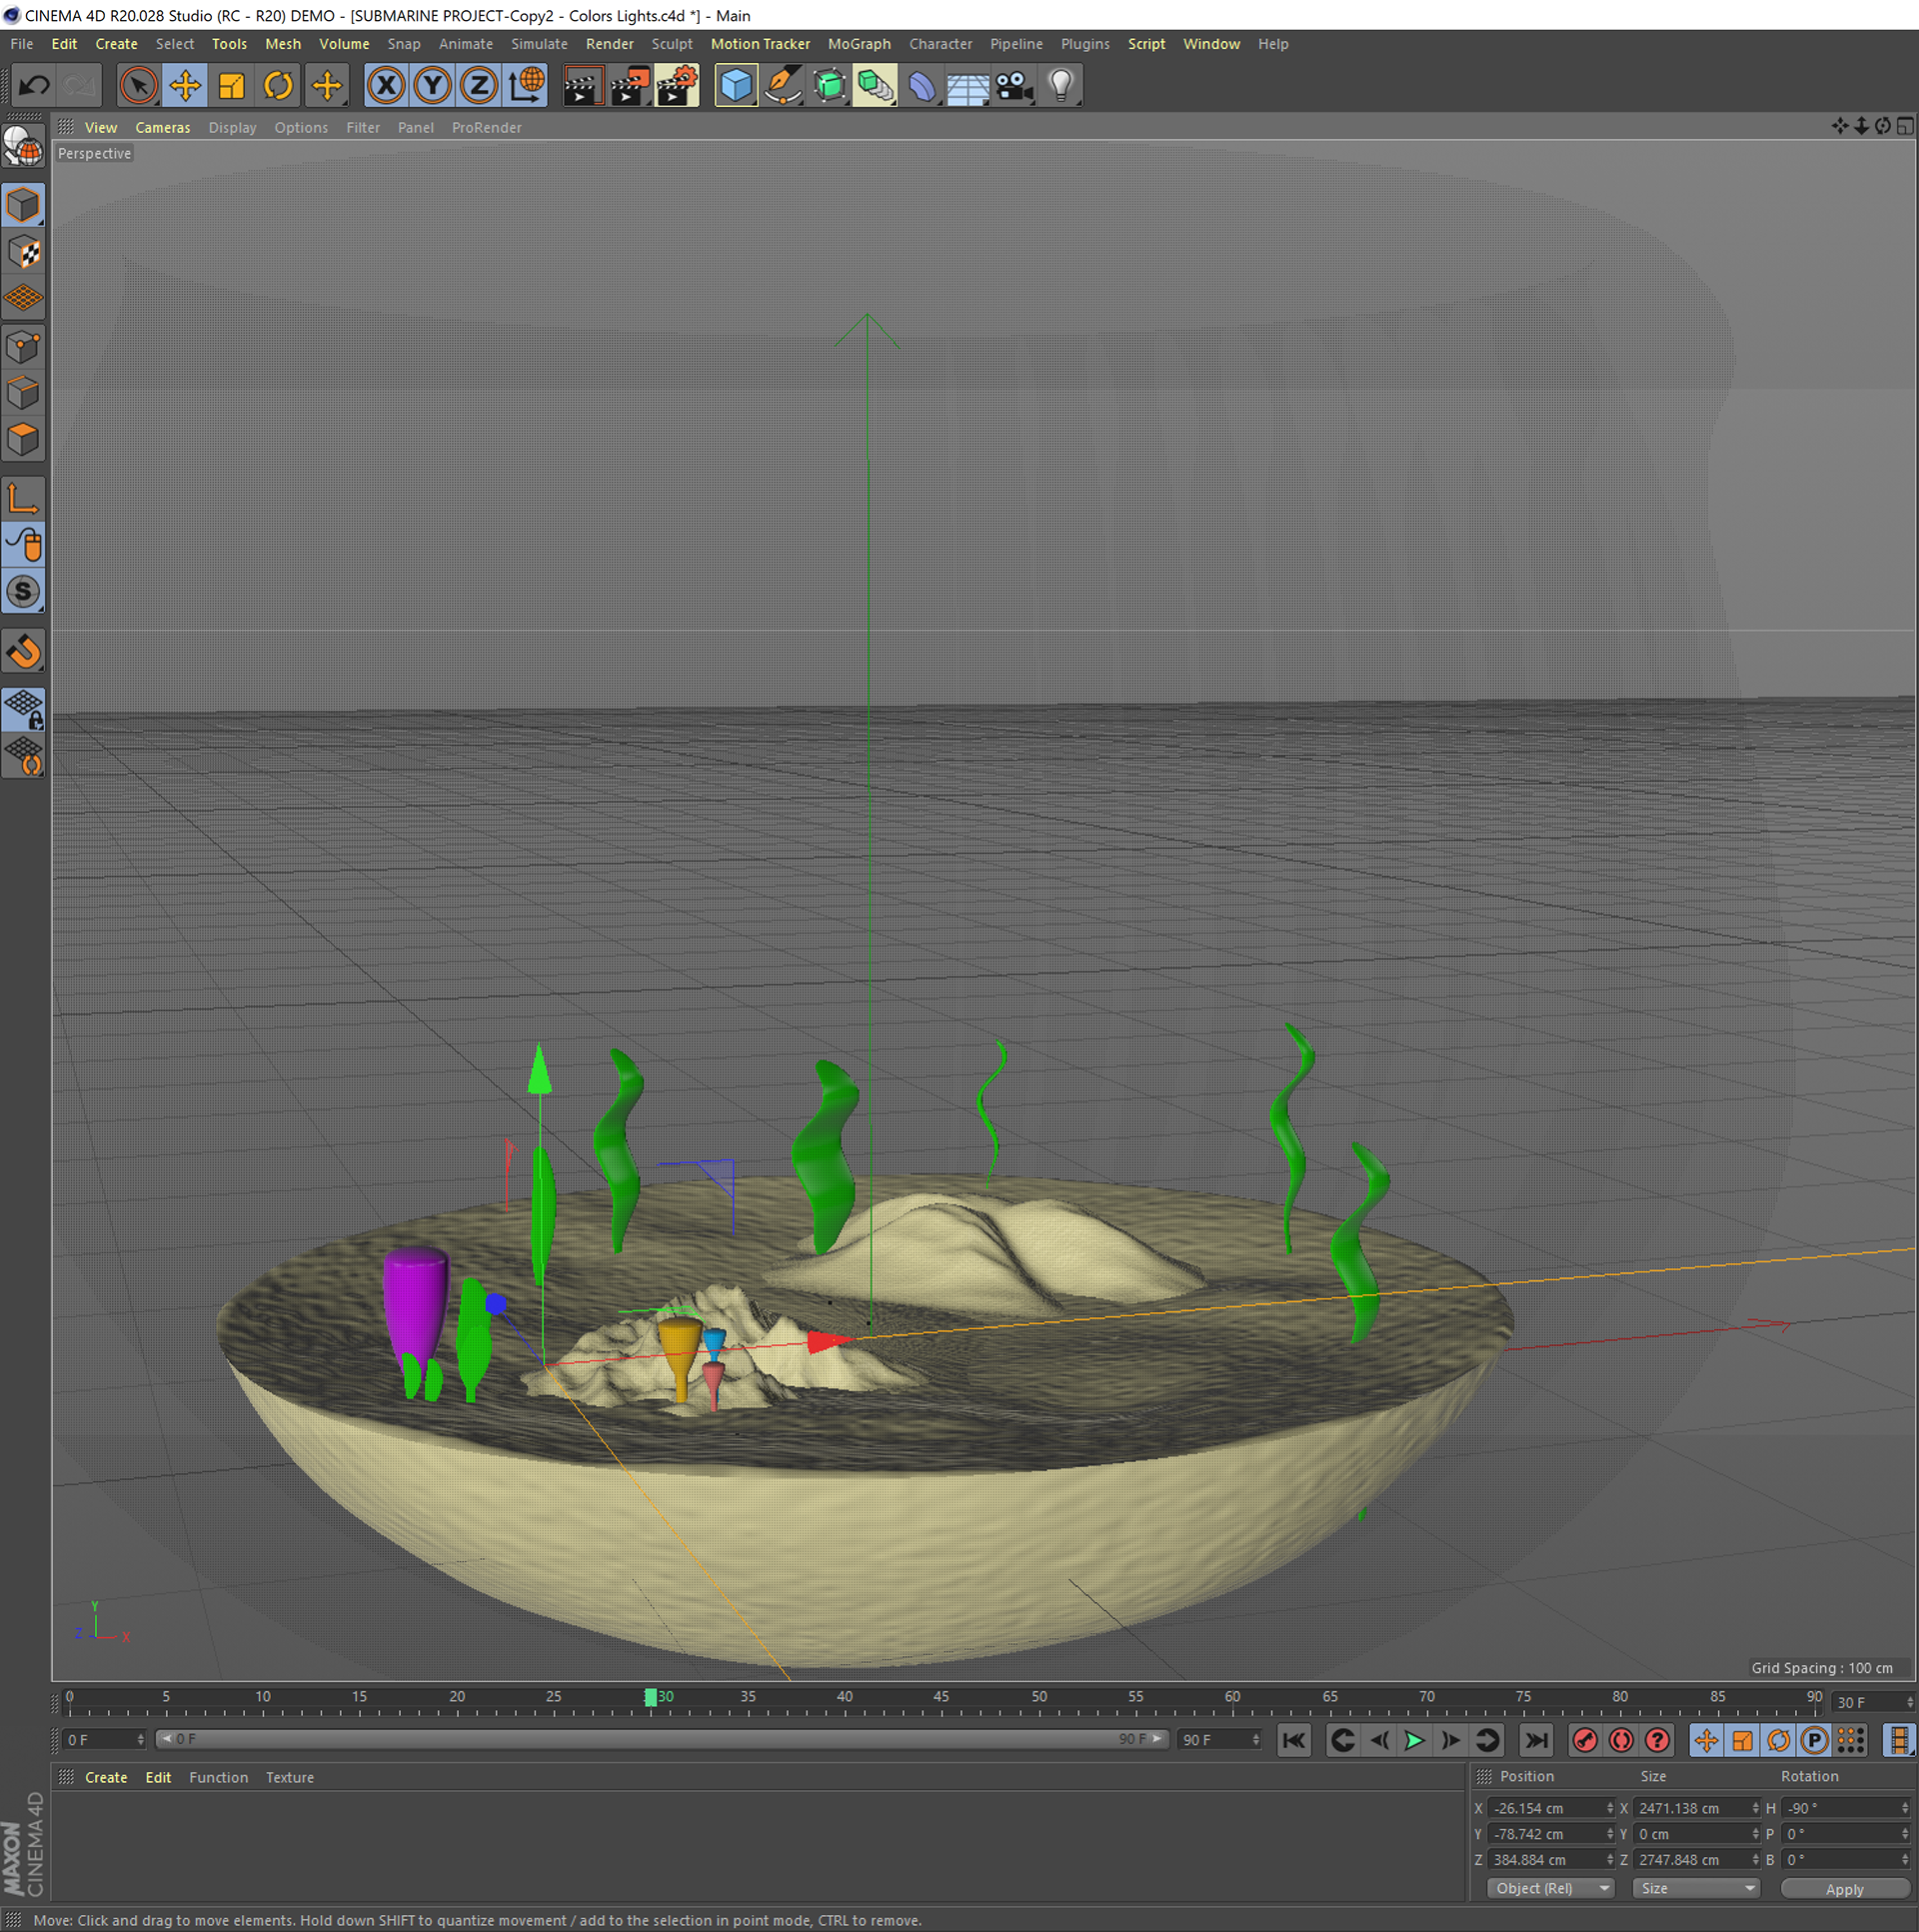Image resolution: width=1919 pixels, height=1932 pixels.
Task: Click the Undo arrow icon
Action: tap(35, 86)
